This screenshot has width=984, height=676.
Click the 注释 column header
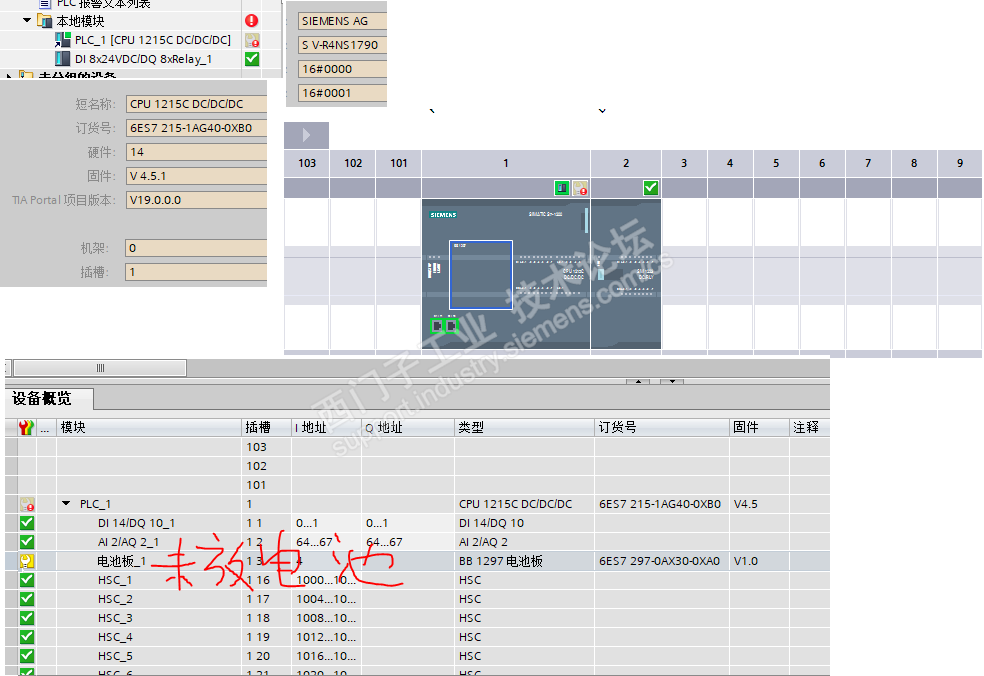point(809,427)
